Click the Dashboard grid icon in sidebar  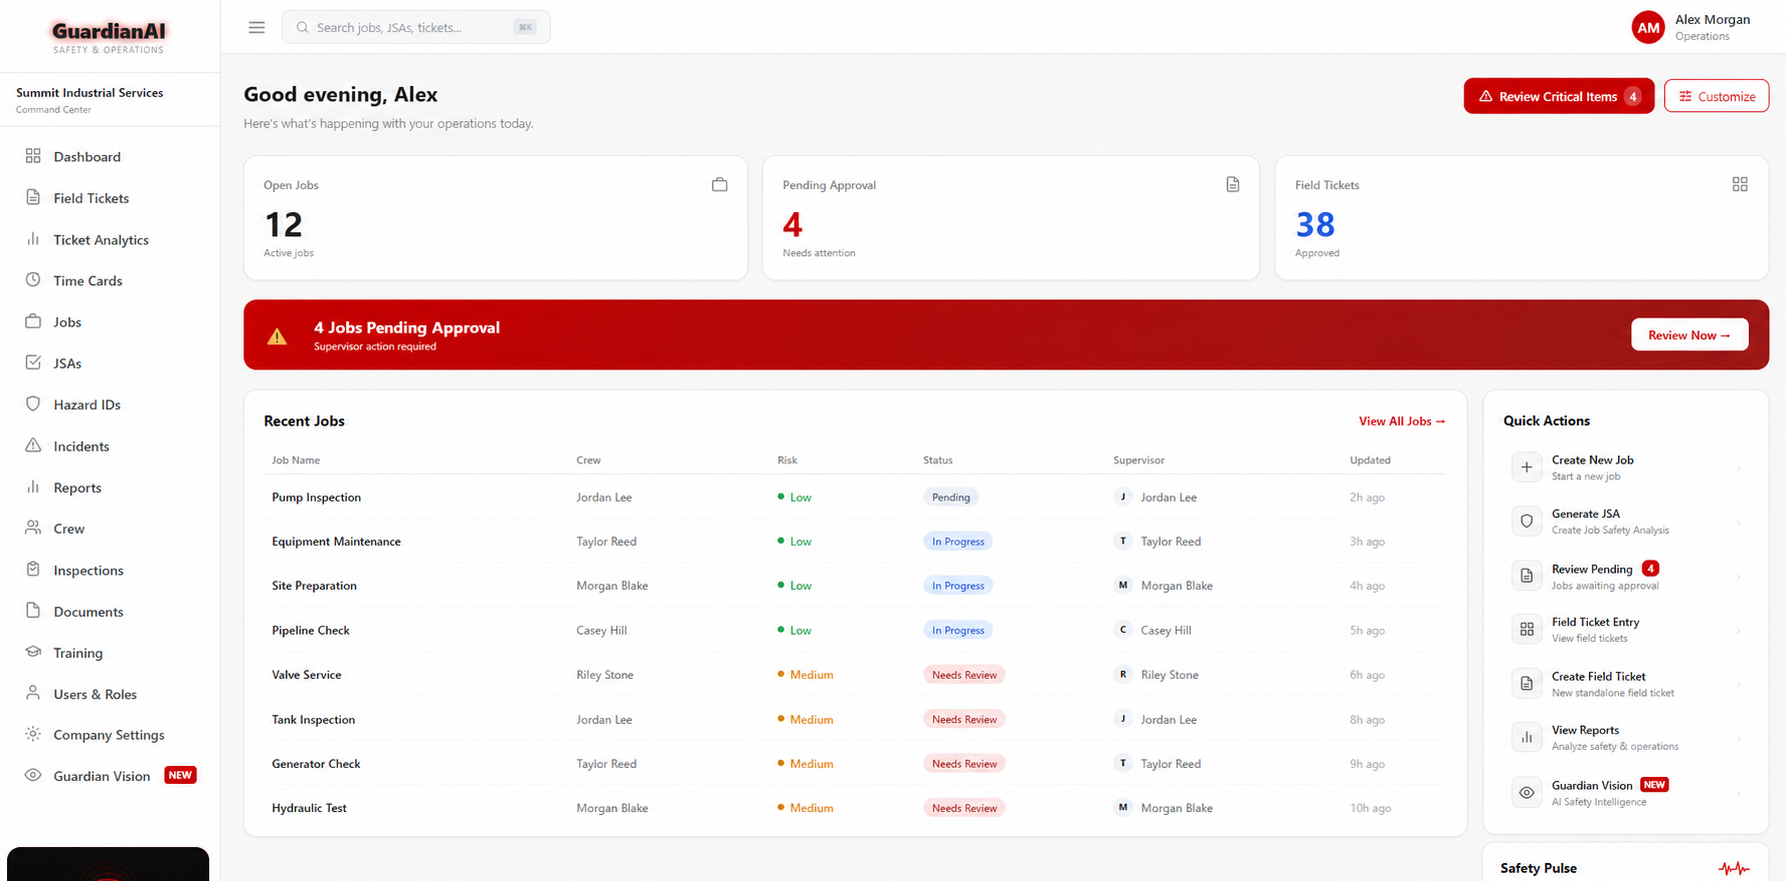(x=33, y=156)
